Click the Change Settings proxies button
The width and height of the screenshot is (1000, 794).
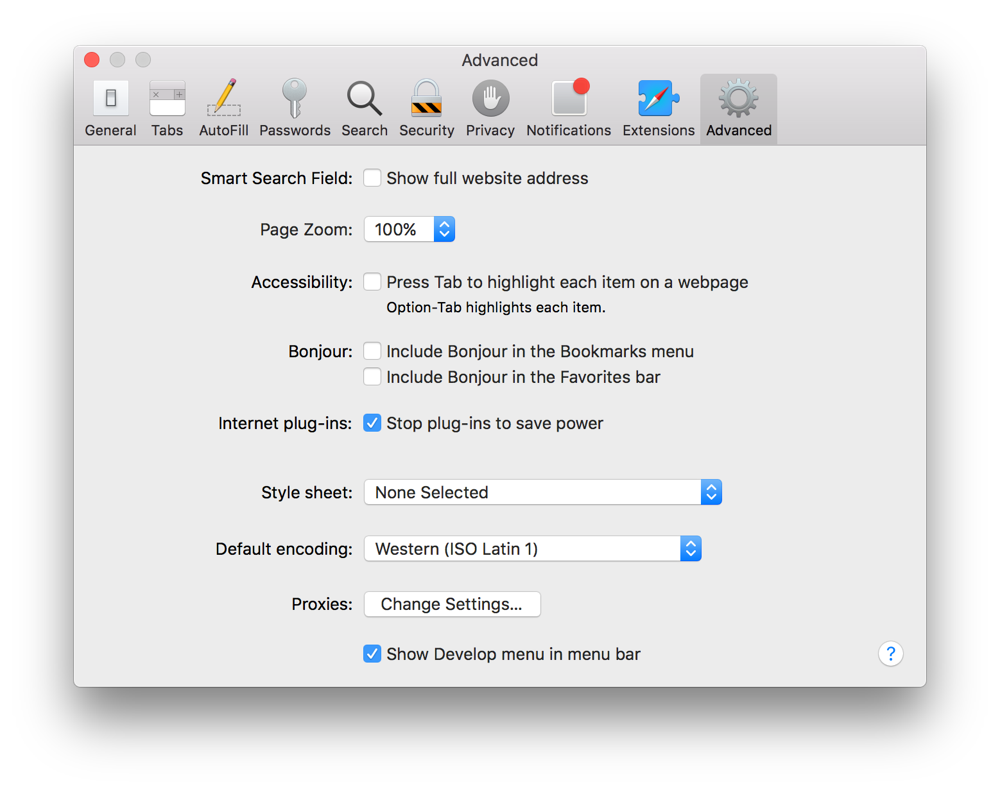coord(452,604)
